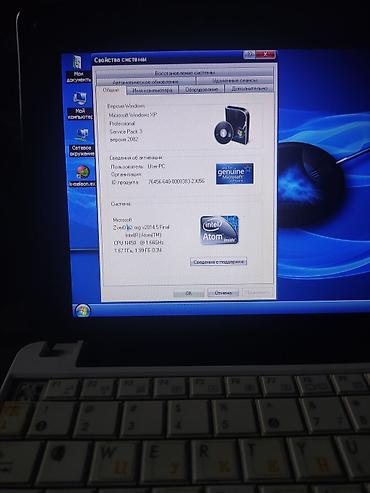This screenshot has width=370, height=493.
Task: Click the help question-mark title bar button
Action: pyautogui.click(x=249, y=55)
